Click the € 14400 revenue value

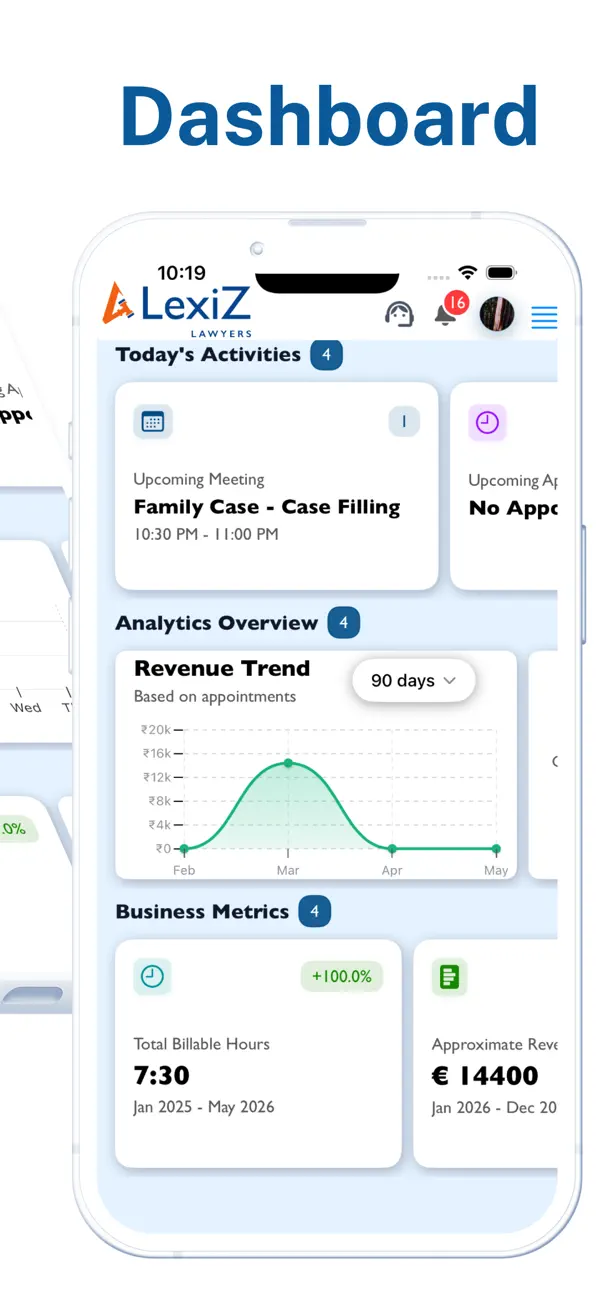(x=486, y=1077)
